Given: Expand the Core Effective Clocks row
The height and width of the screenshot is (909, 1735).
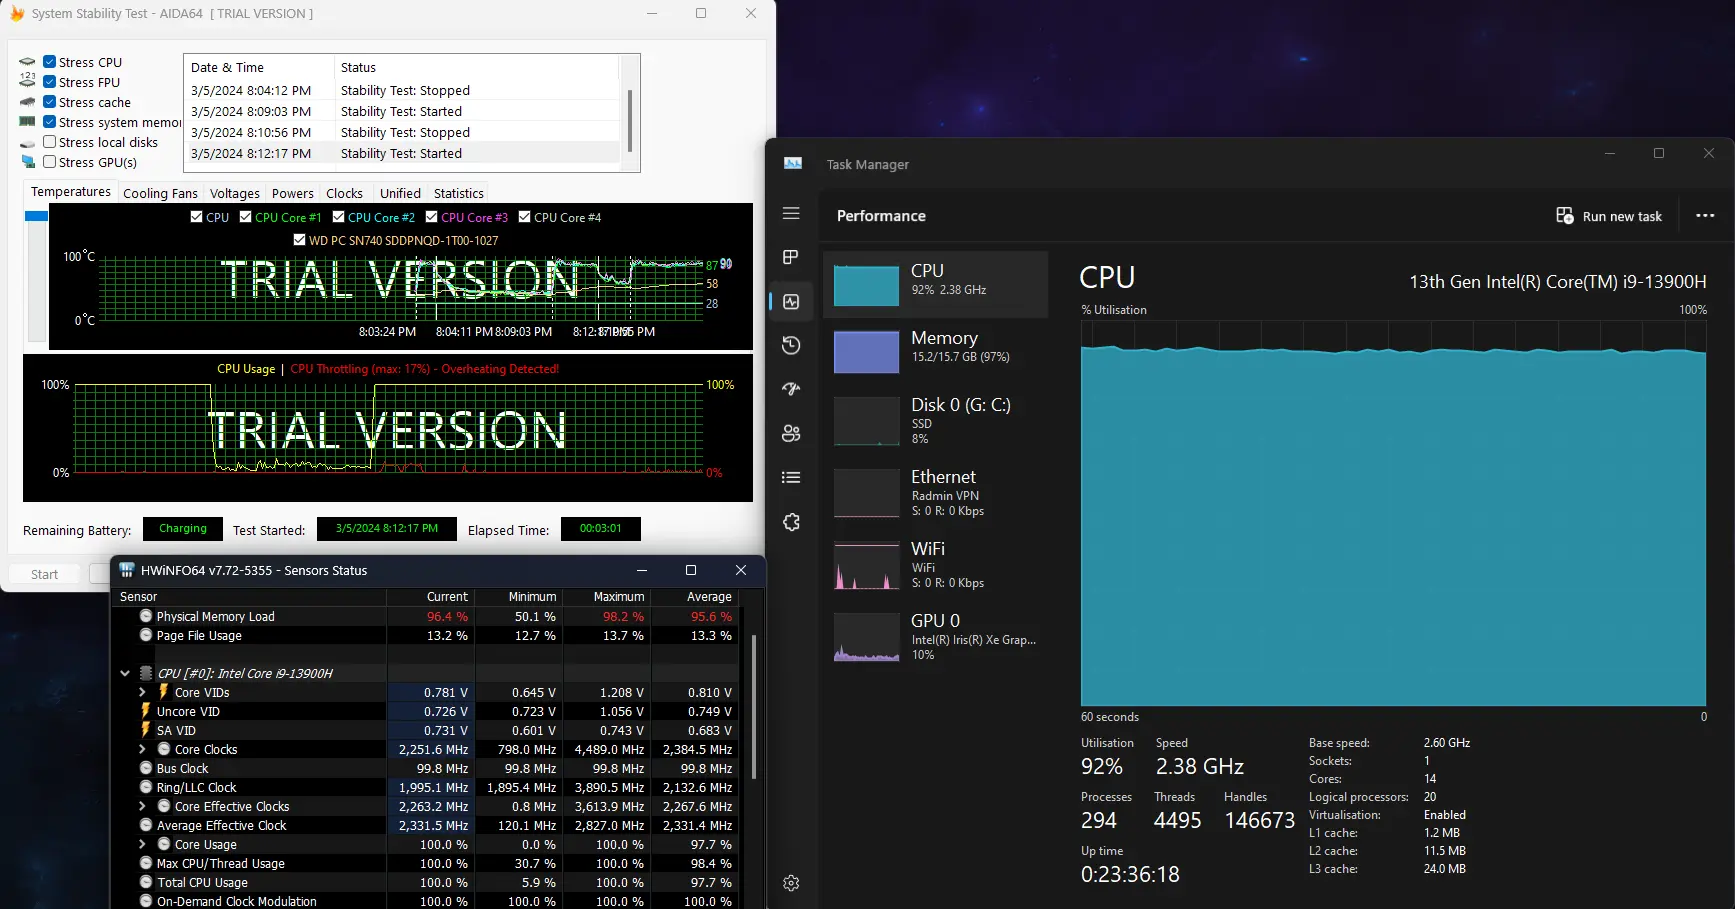Looking at the screenshot, I should pos(142,806).
